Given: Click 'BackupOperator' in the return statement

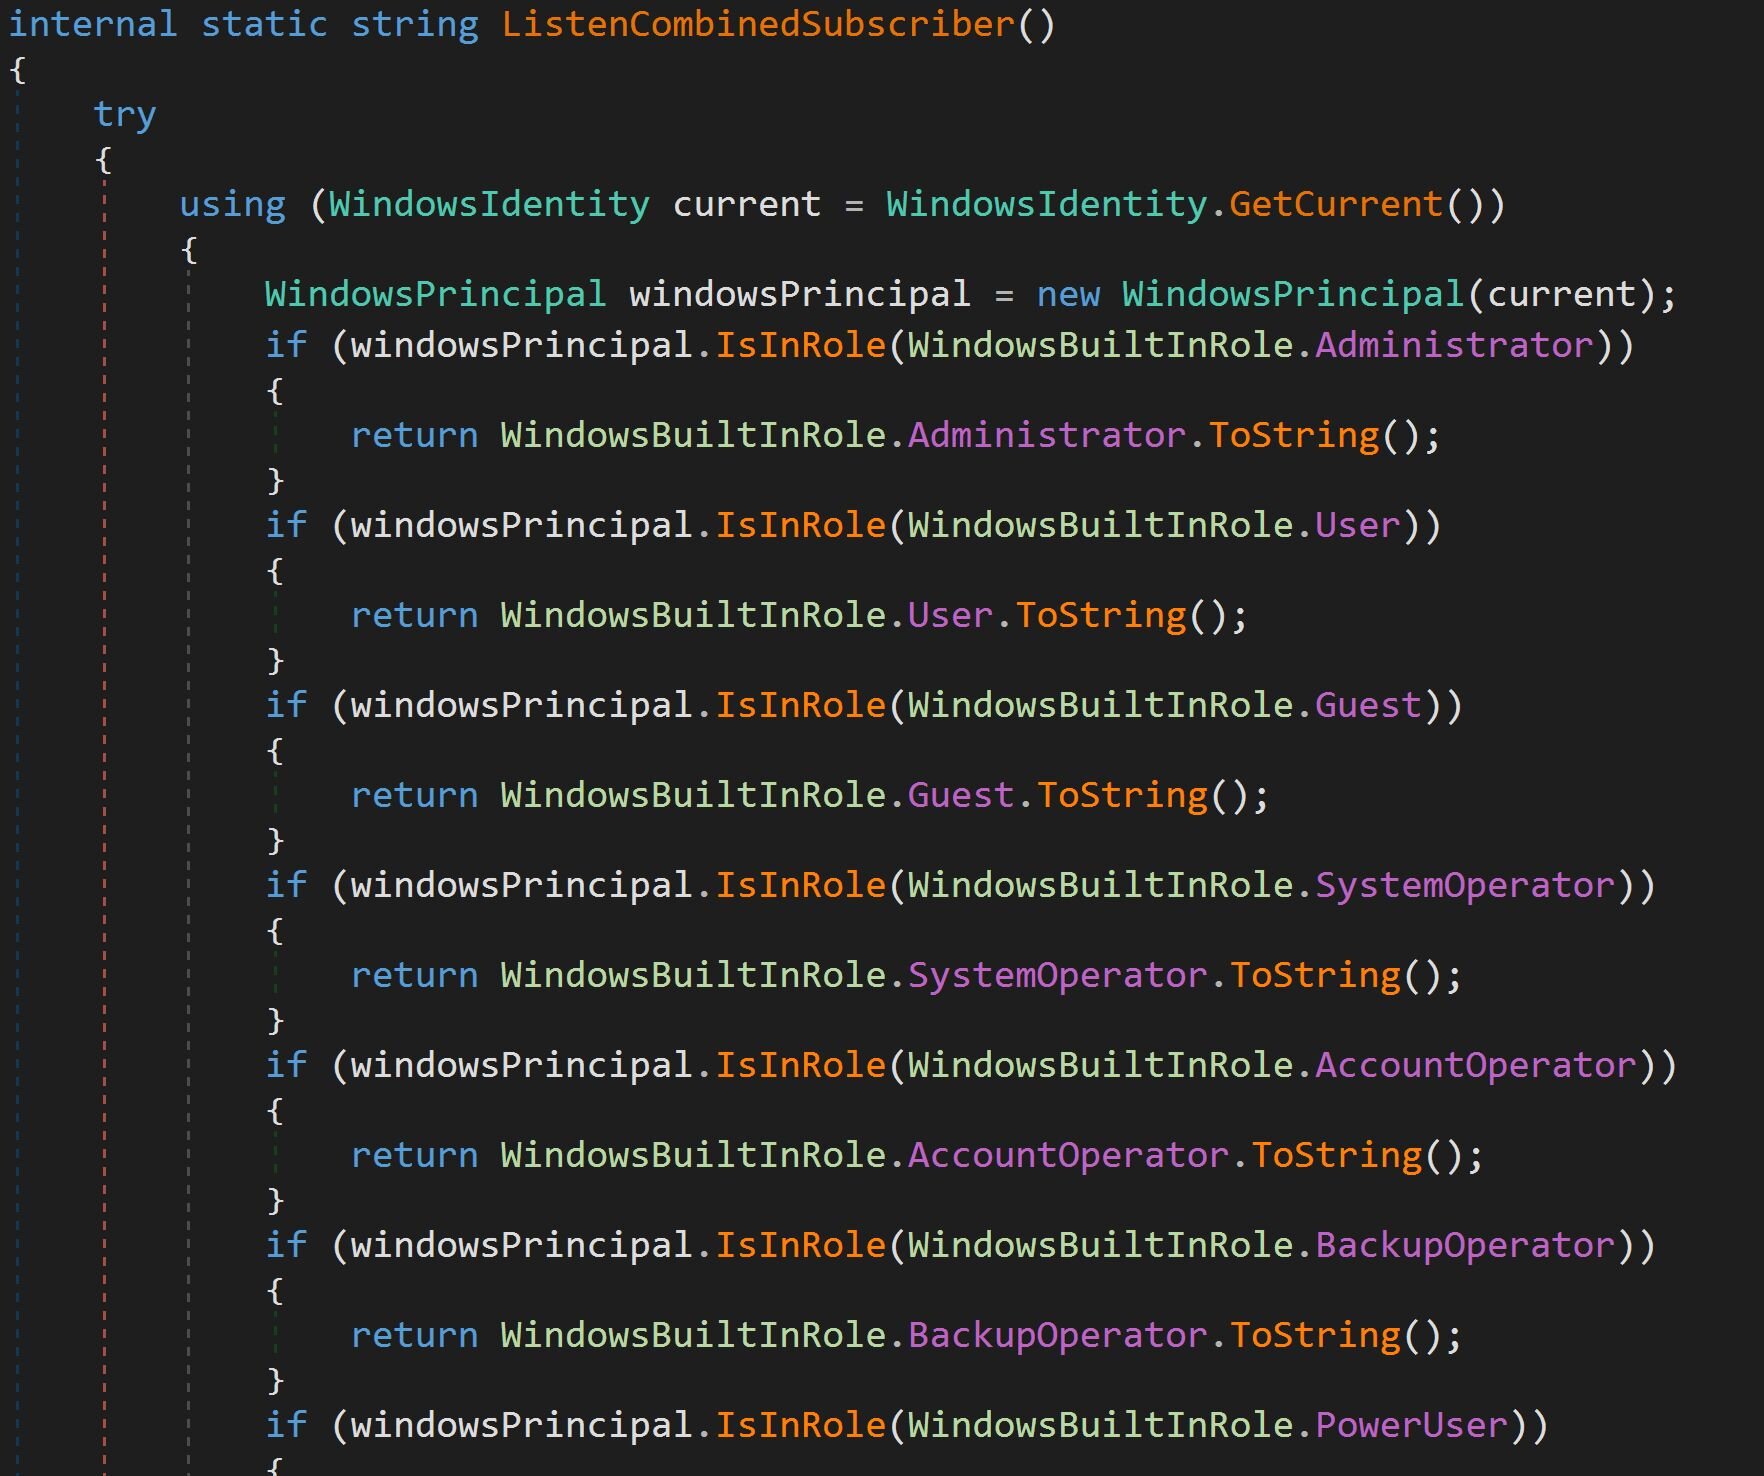Looking at the screenshot, I should [x=1058, y=1336].
